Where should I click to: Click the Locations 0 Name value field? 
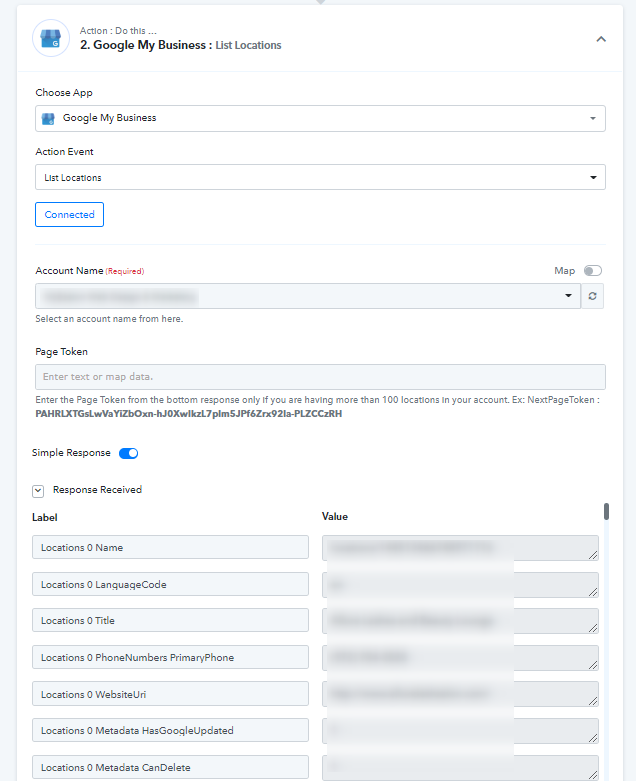(460, 548)
